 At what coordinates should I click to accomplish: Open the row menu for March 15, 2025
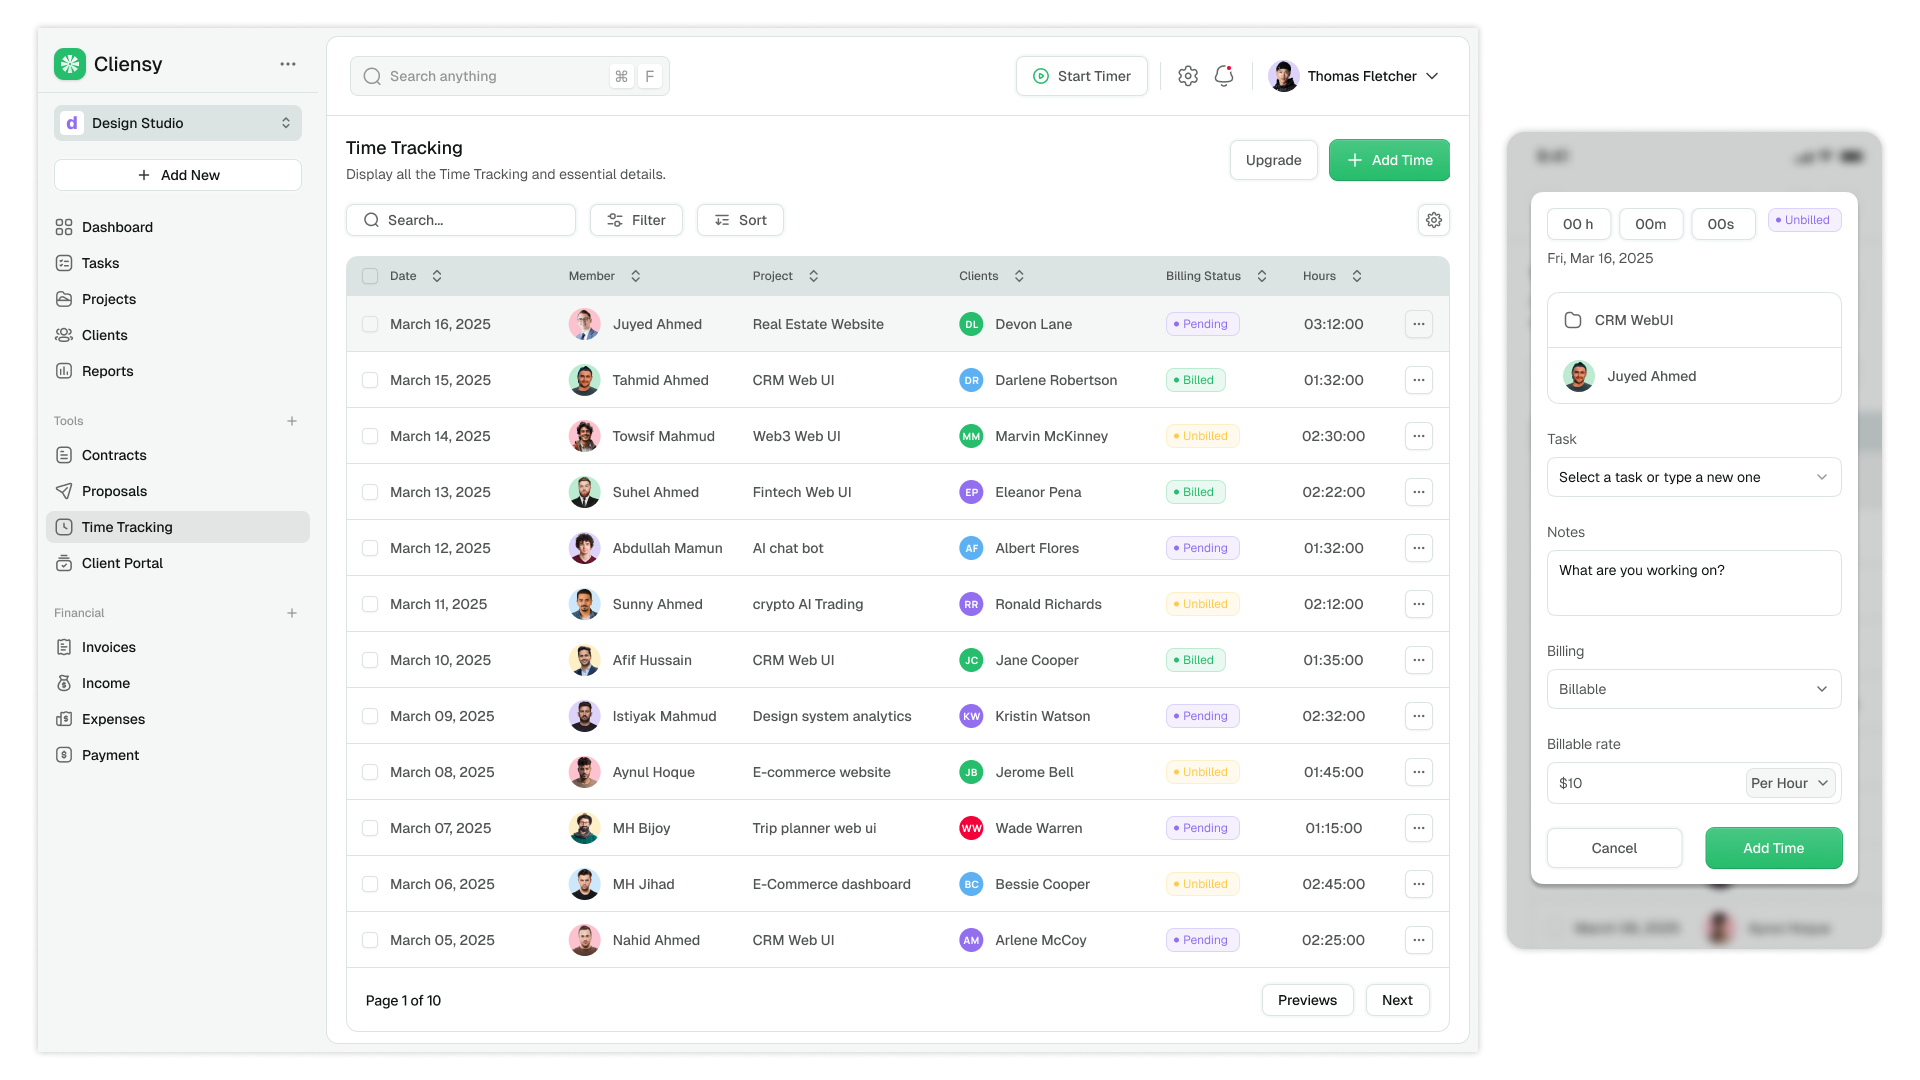[1419, 380]
